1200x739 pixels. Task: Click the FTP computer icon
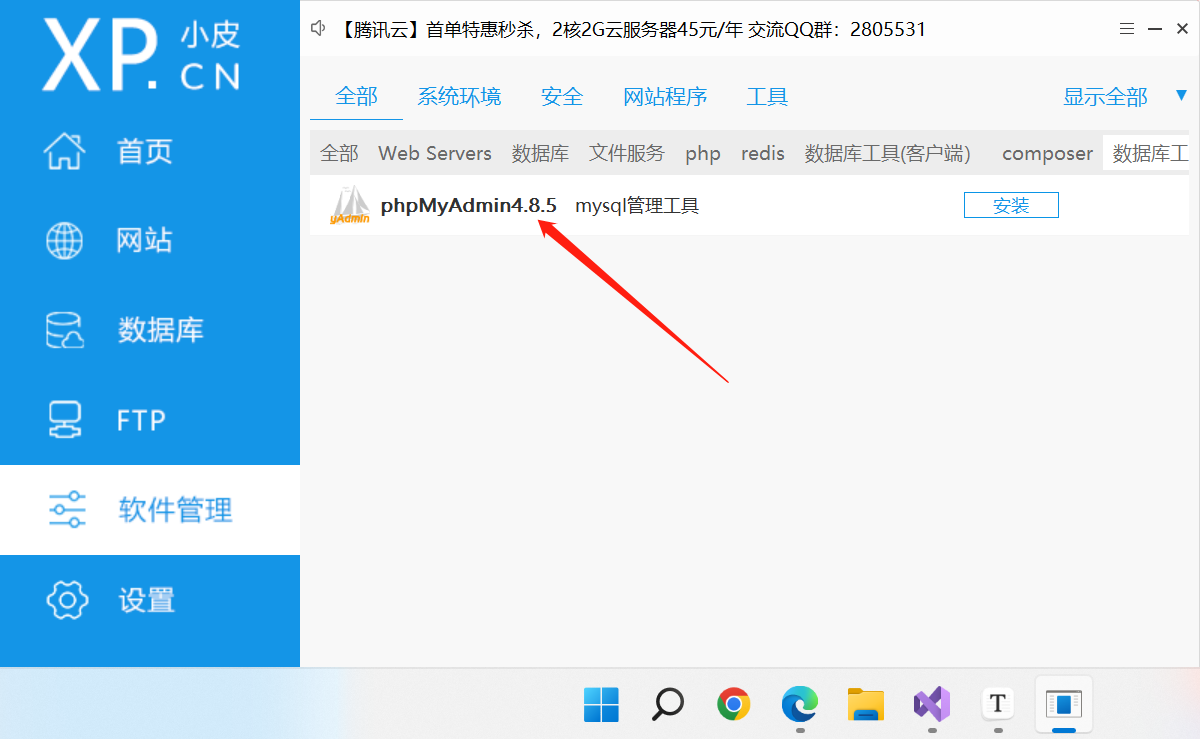tap(66, 420)
